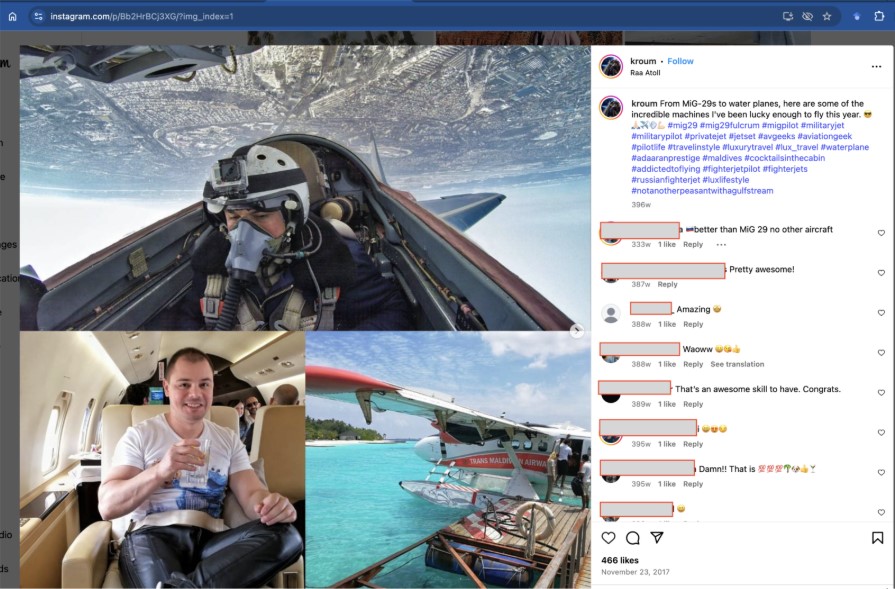Like the 'Waoww' comment
895x589 pixels.
[881, 353]
